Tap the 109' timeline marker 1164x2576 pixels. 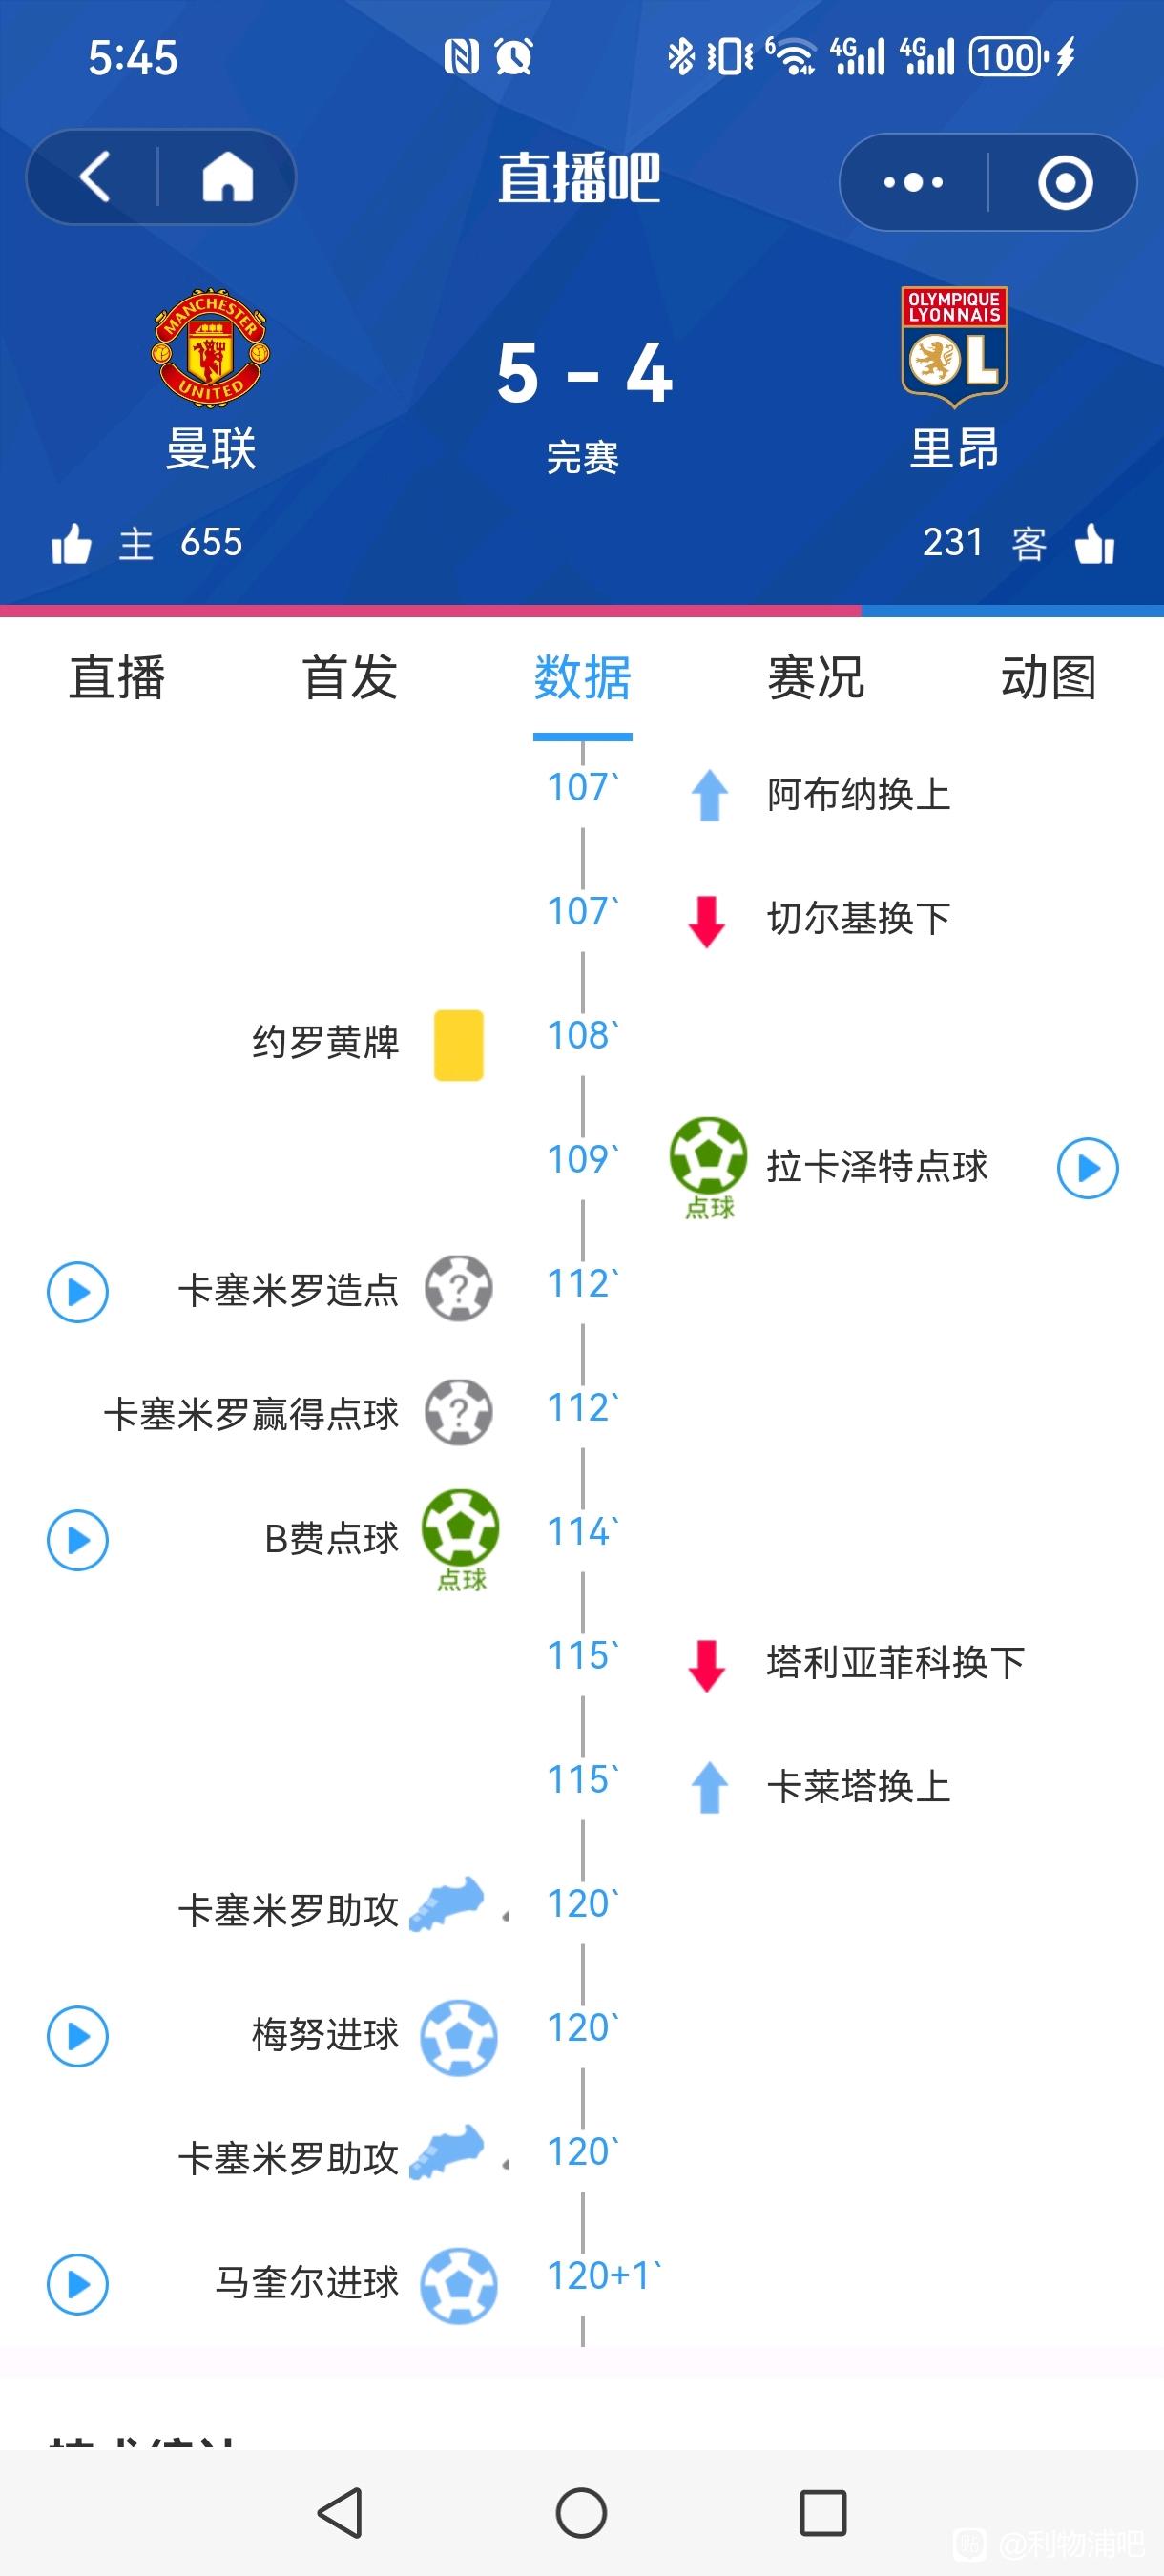coord(583,1160)
